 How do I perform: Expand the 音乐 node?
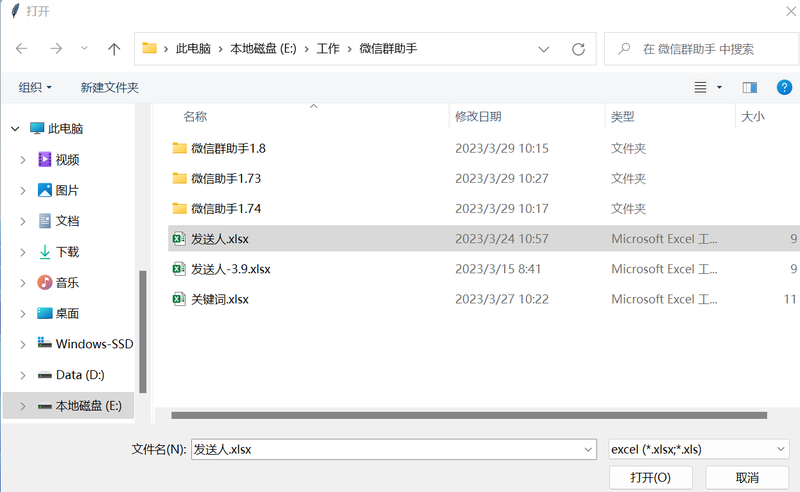click(22, 283)
